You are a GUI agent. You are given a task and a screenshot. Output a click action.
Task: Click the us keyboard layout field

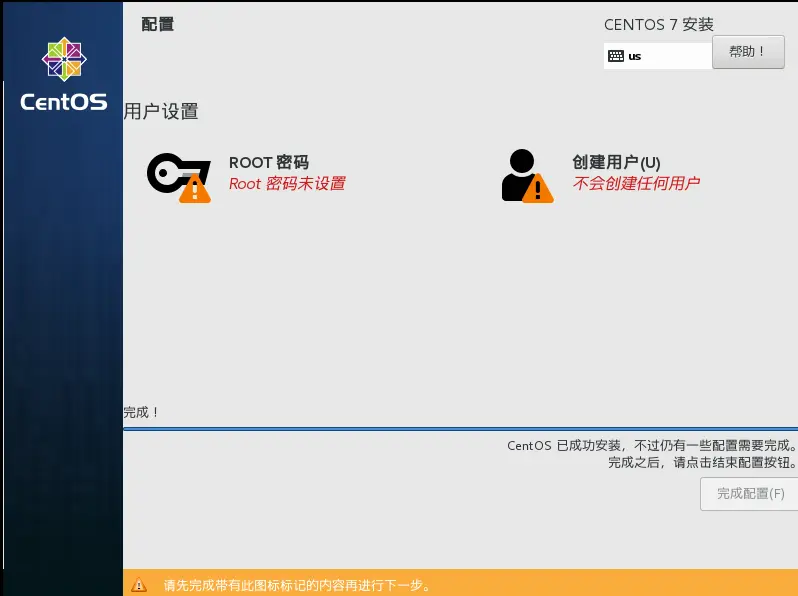coord(658,56)
